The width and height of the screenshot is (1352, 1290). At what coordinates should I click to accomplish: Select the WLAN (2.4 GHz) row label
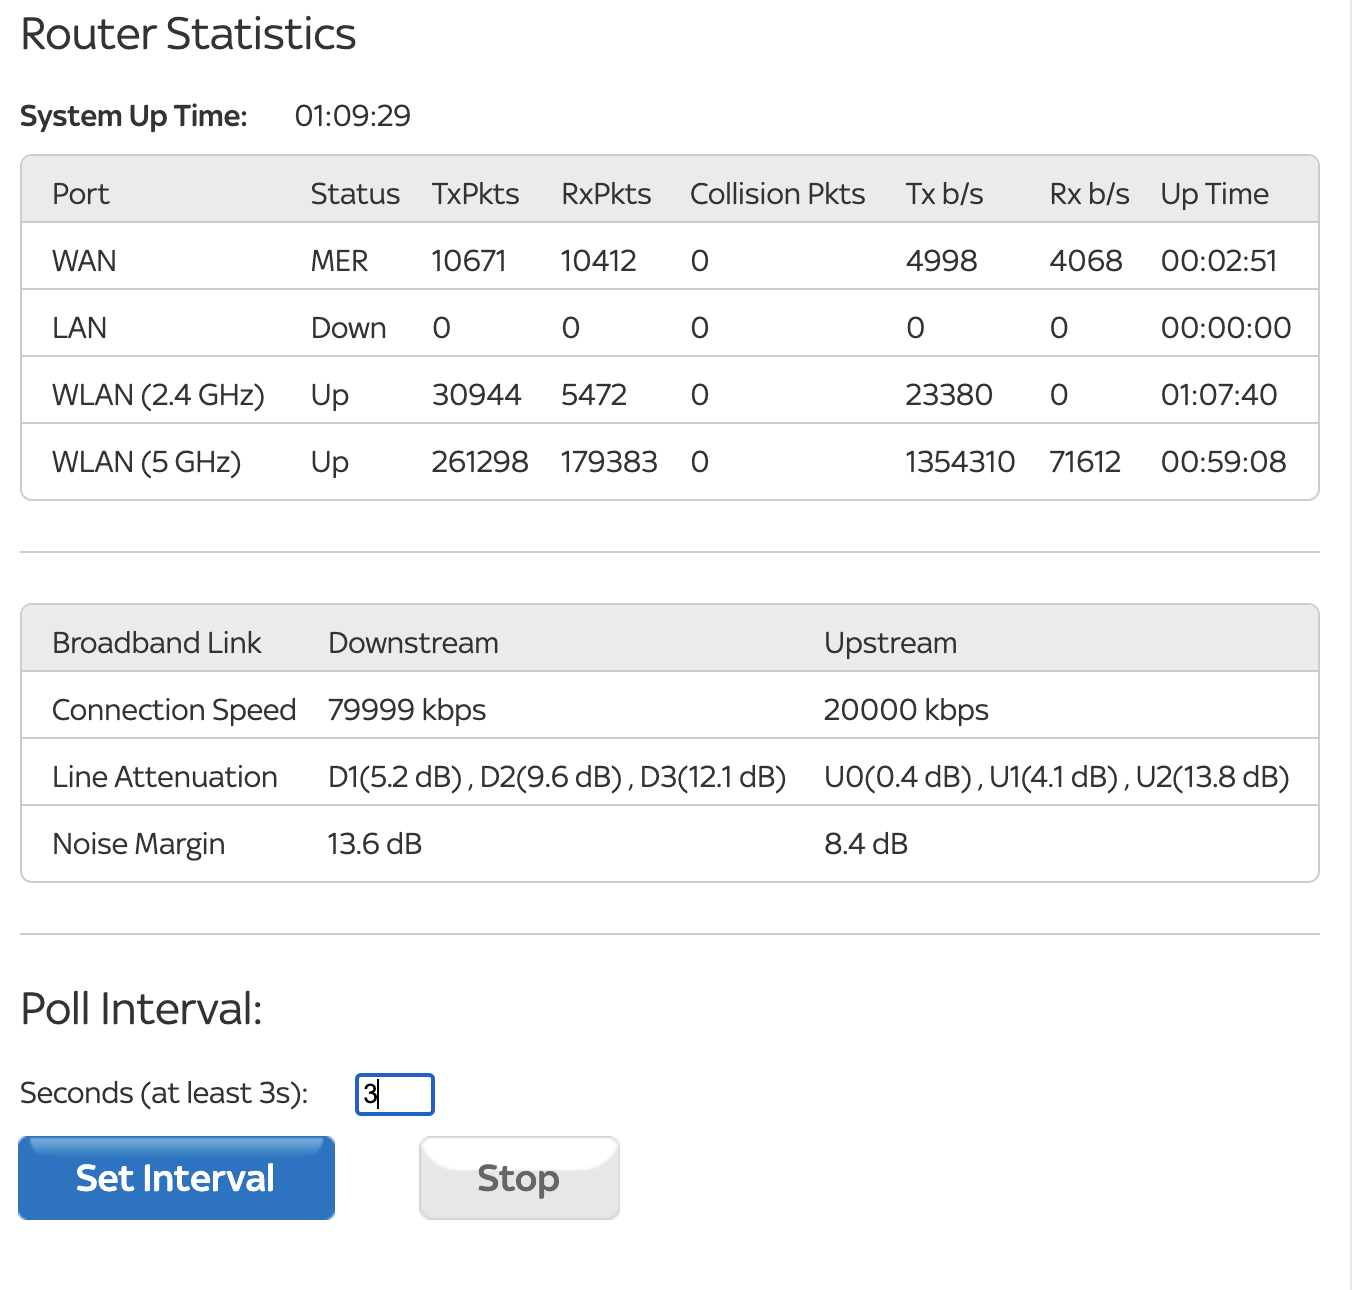tap(158, 395)
